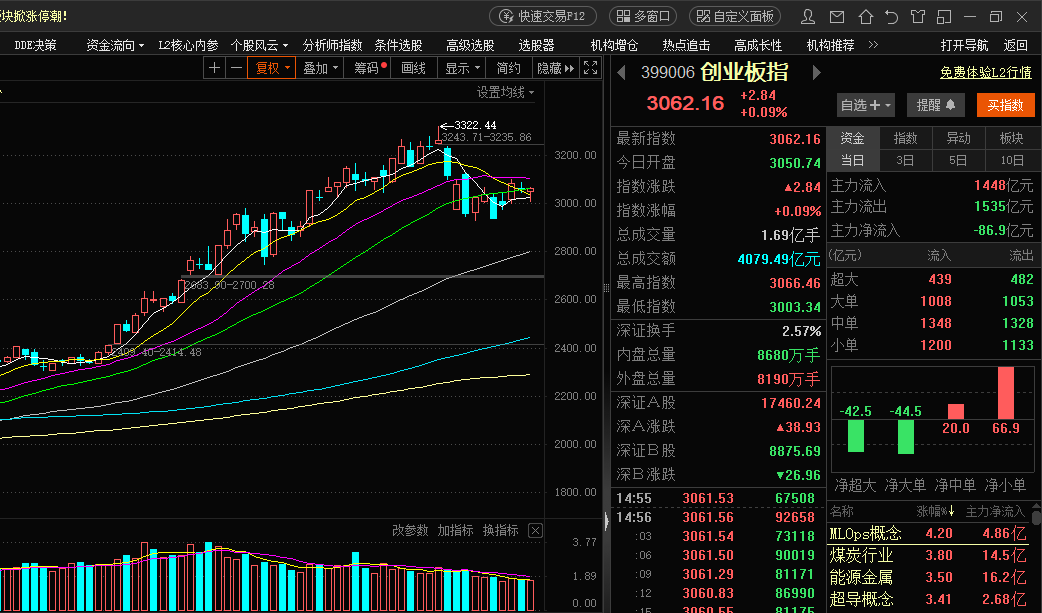Click 加指标 add indicator
The height and width of the screenshot is (613, 1042).
(x=455, y=531)
